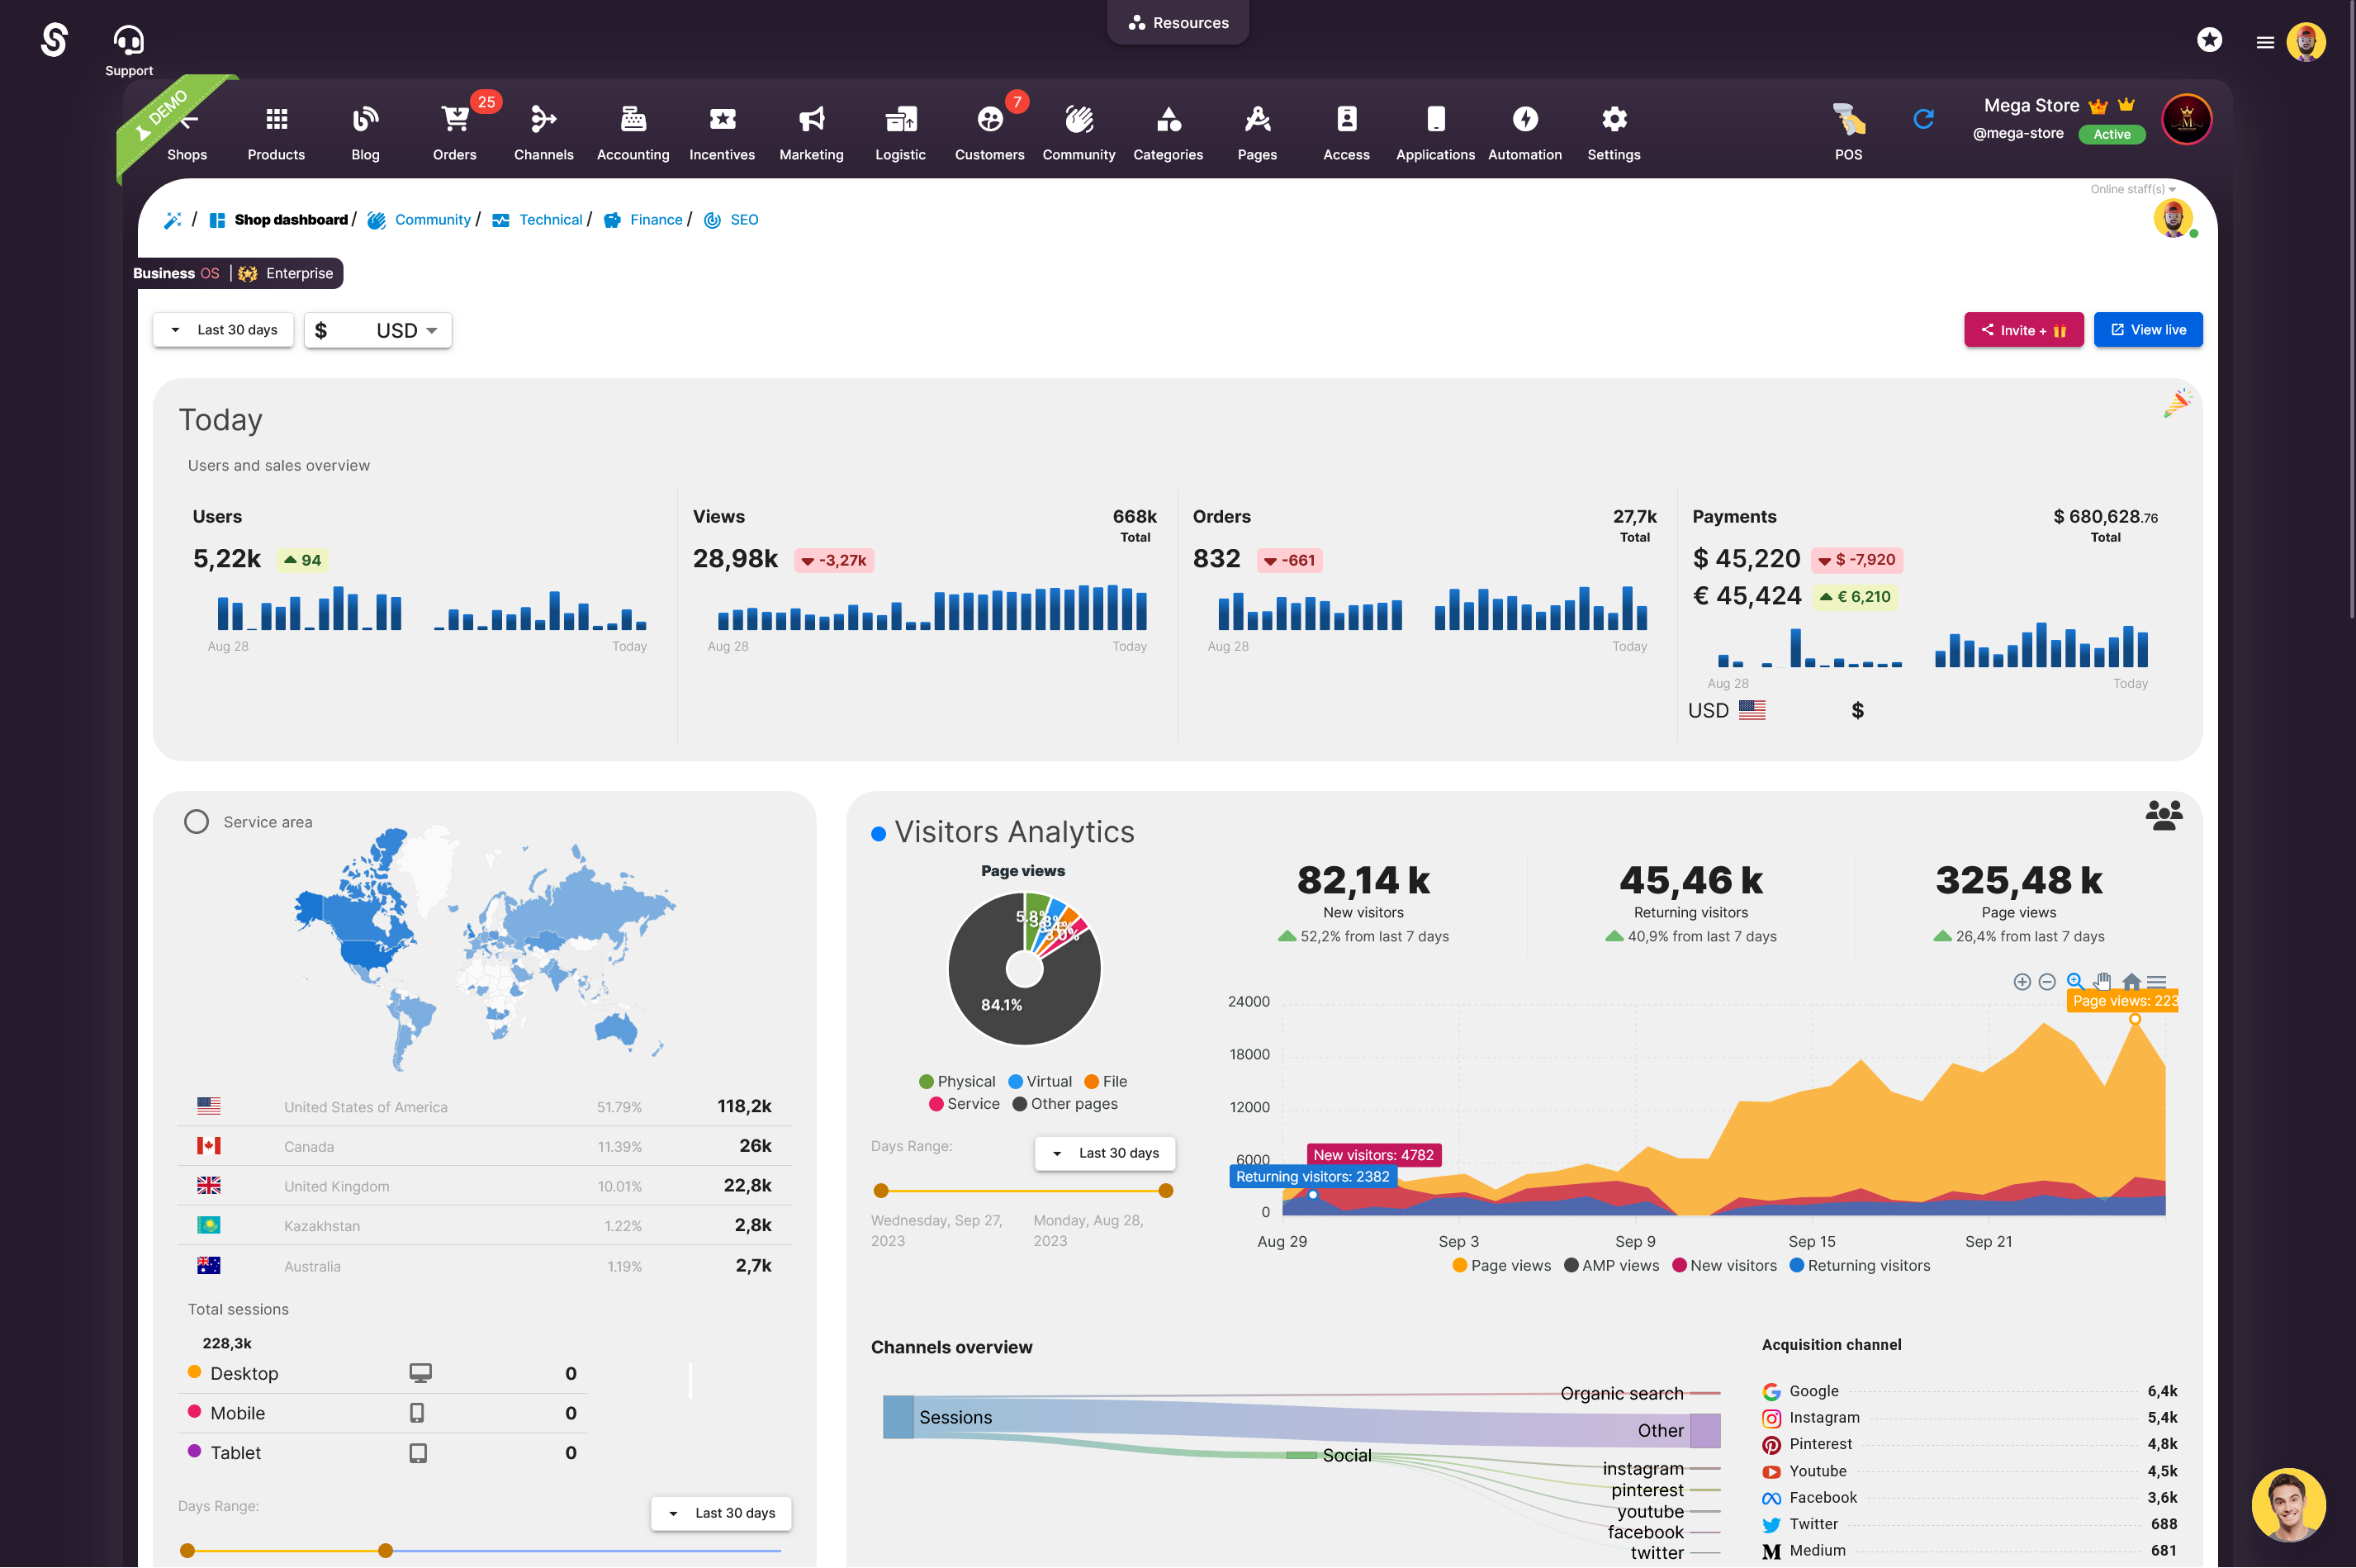The width and height of the screenshot is (2356, 1568).
Task: Adjust sessions days range slider right handle
Action: click(385, 1550)
